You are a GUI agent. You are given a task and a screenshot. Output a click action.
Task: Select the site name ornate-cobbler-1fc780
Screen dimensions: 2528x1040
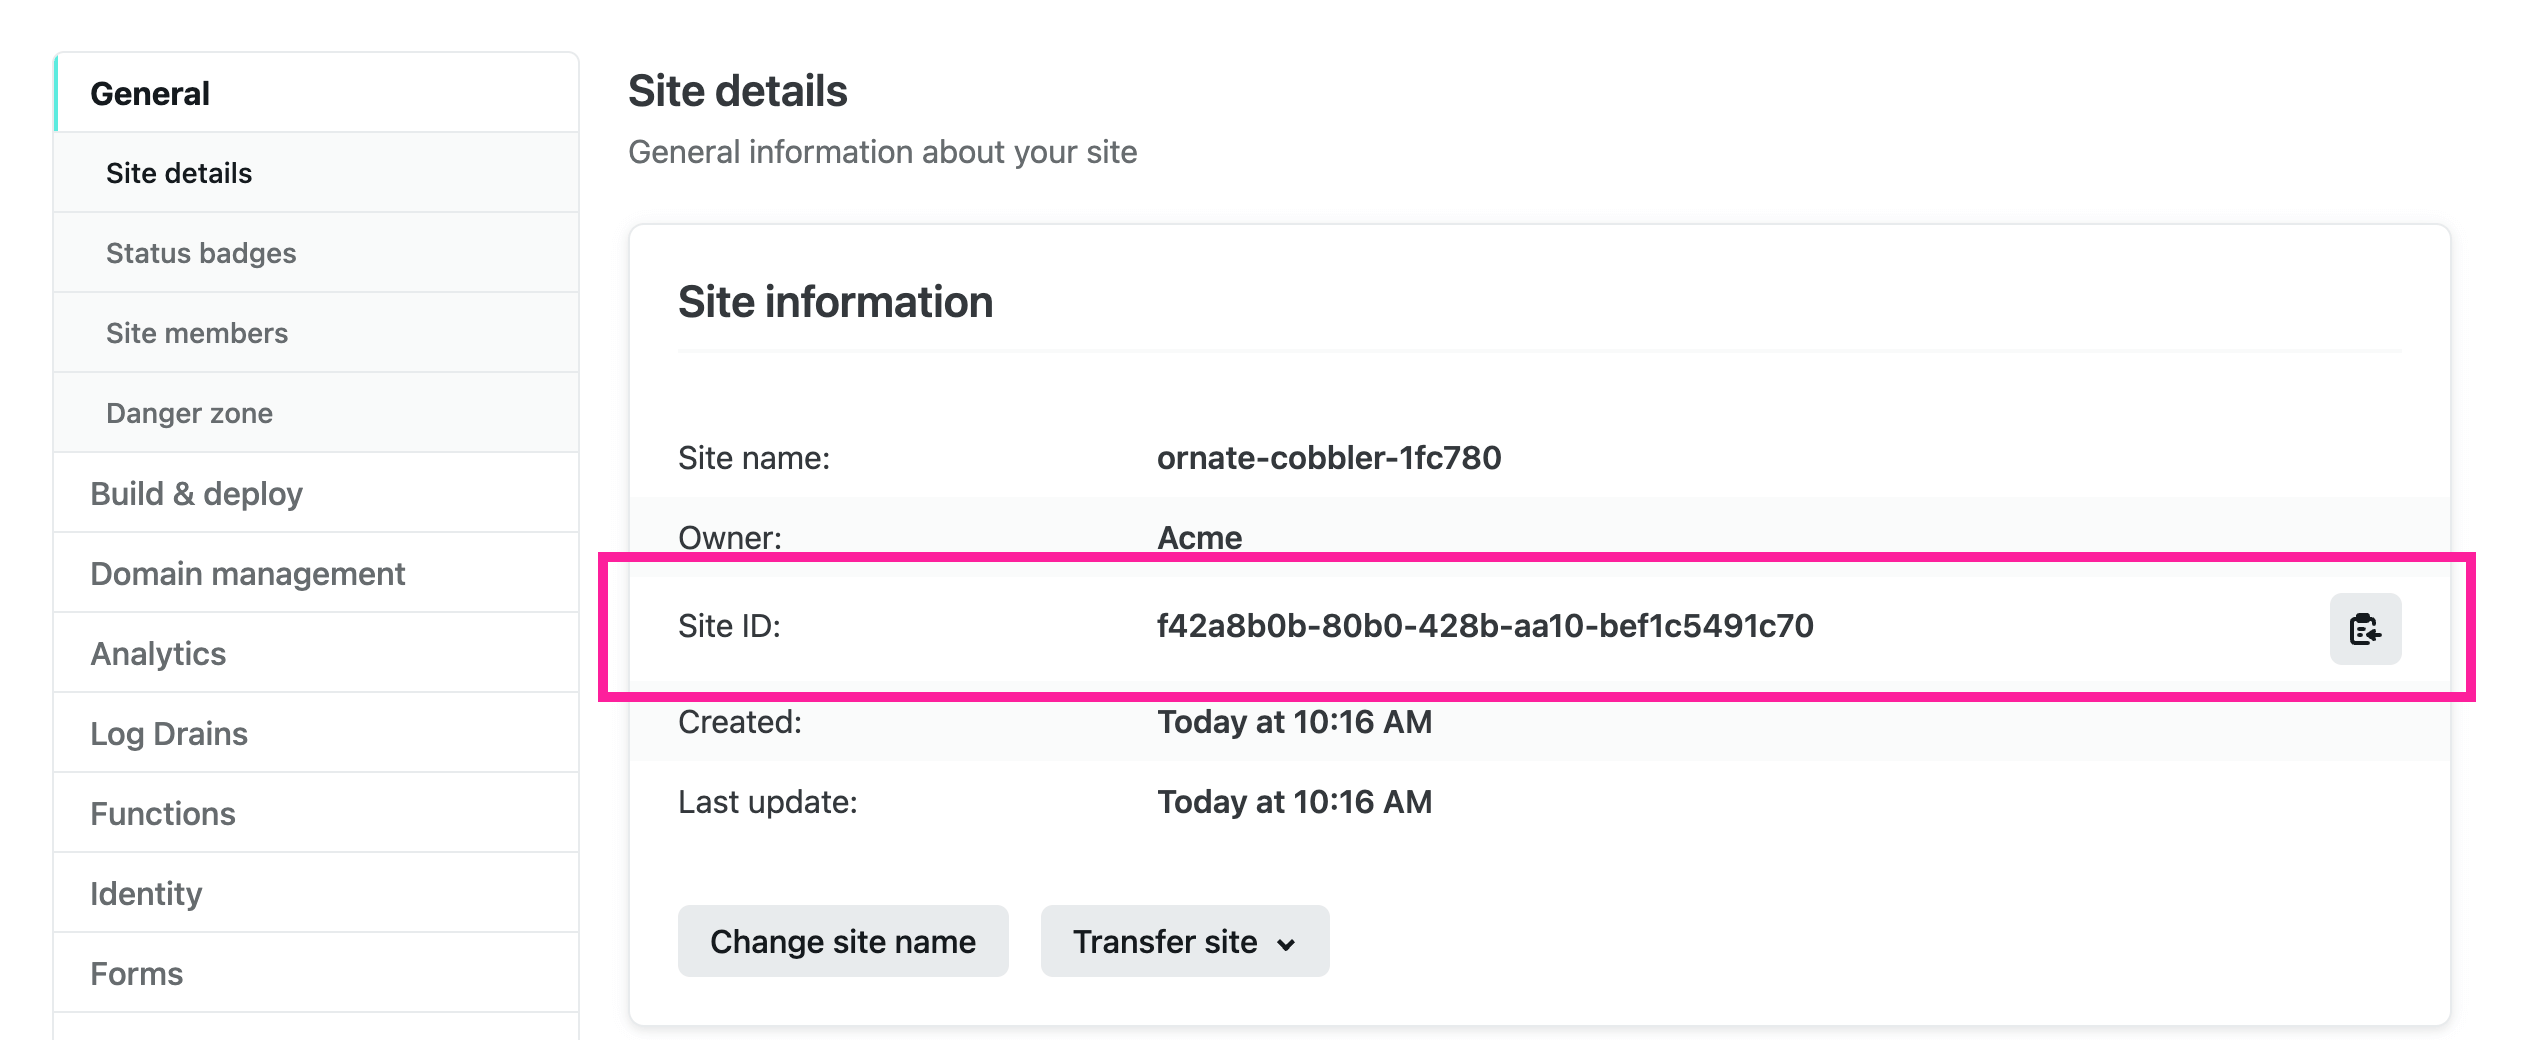[x=1330, y=457]
